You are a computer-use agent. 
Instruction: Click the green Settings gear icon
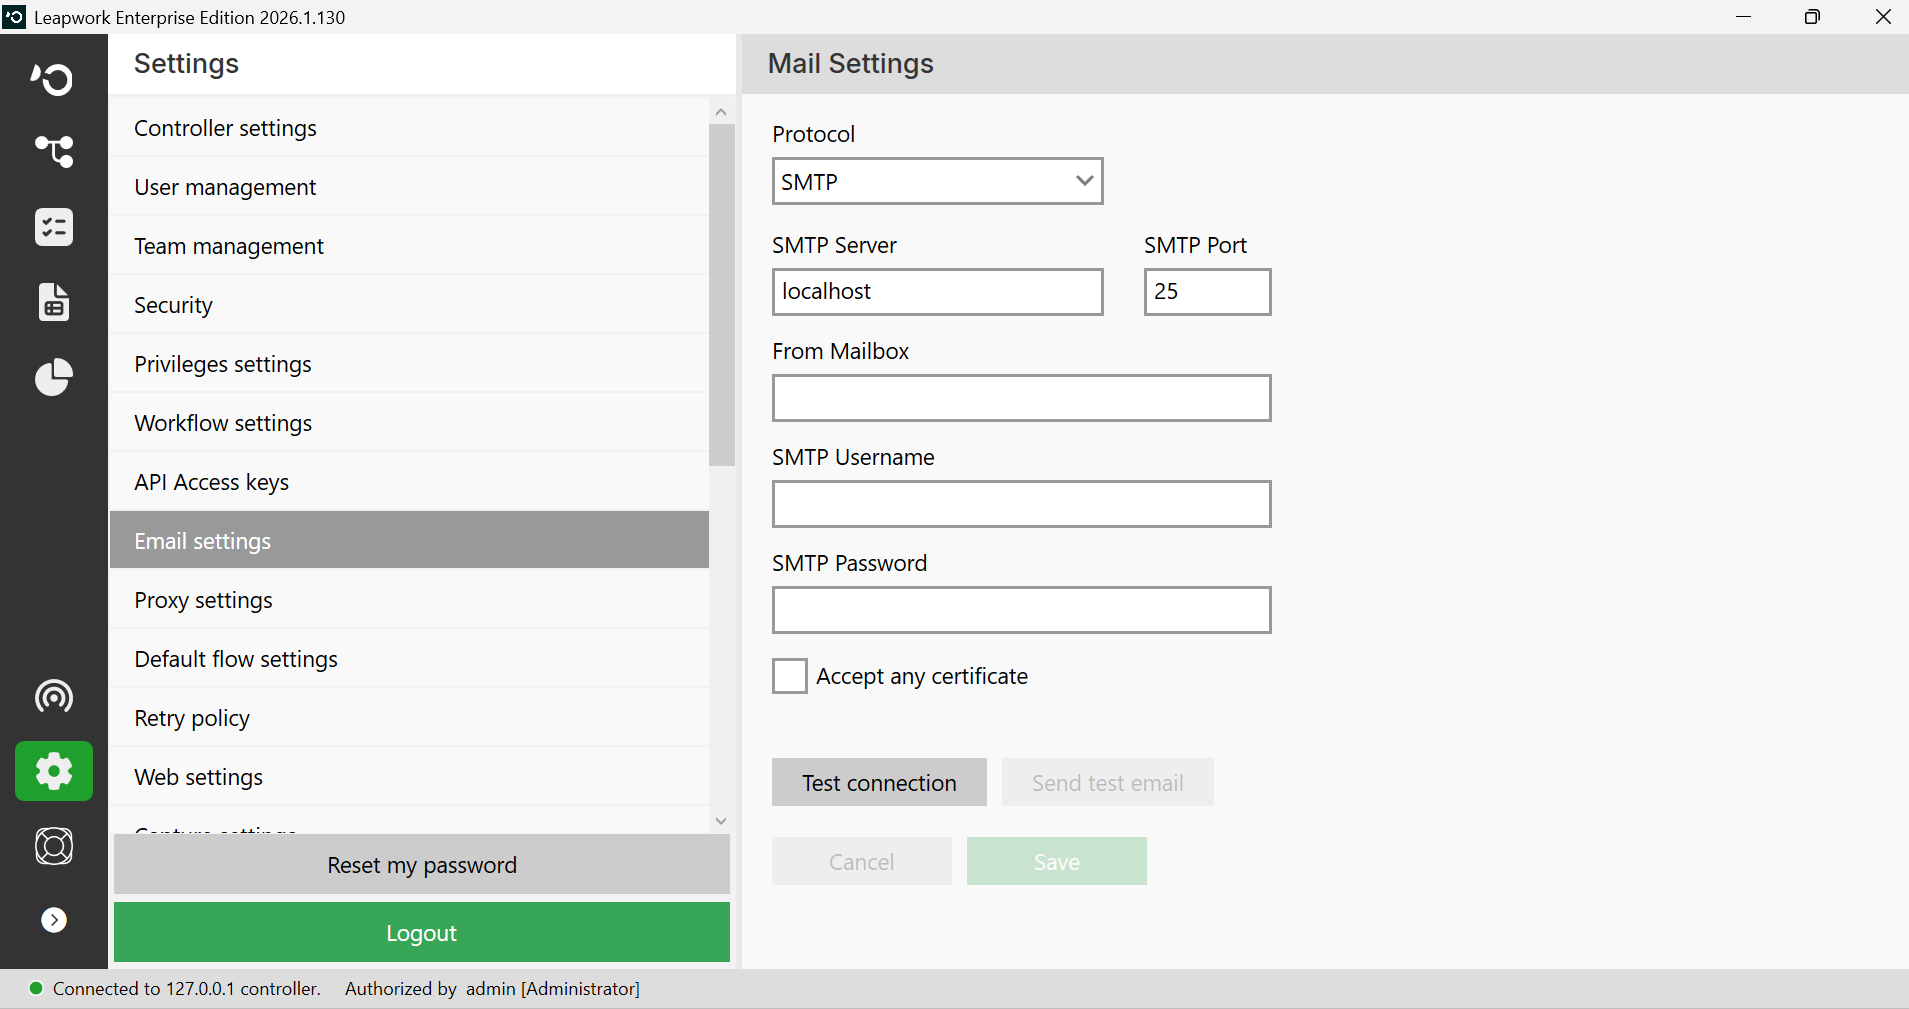pos(54,771)
